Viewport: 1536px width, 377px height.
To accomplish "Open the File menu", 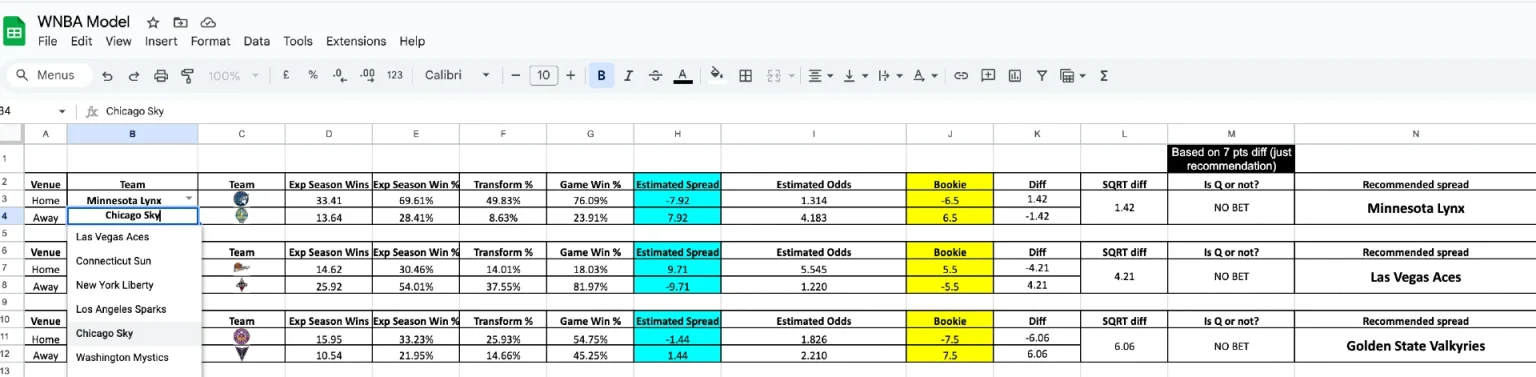I will 48,42.
